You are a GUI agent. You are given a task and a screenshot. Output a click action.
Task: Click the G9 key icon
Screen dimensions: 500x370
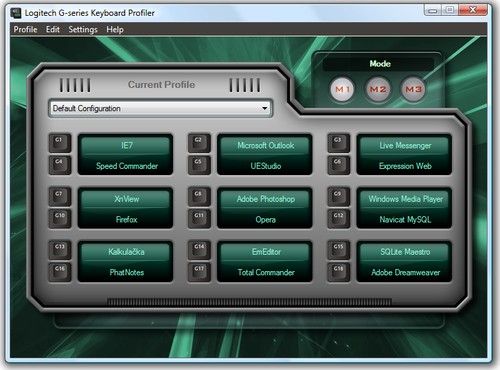[x=339, y=196]
